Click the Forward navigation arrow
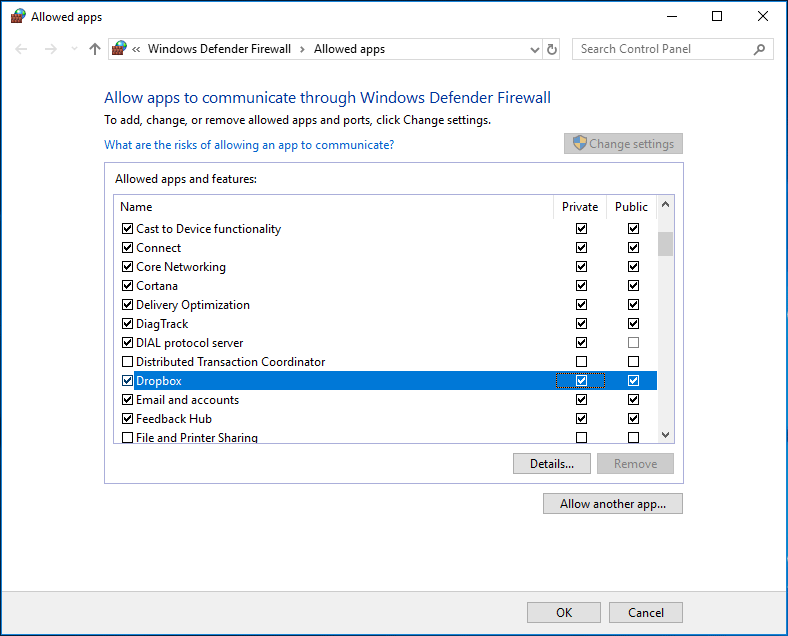788x636 pixels. pos(50,49)
